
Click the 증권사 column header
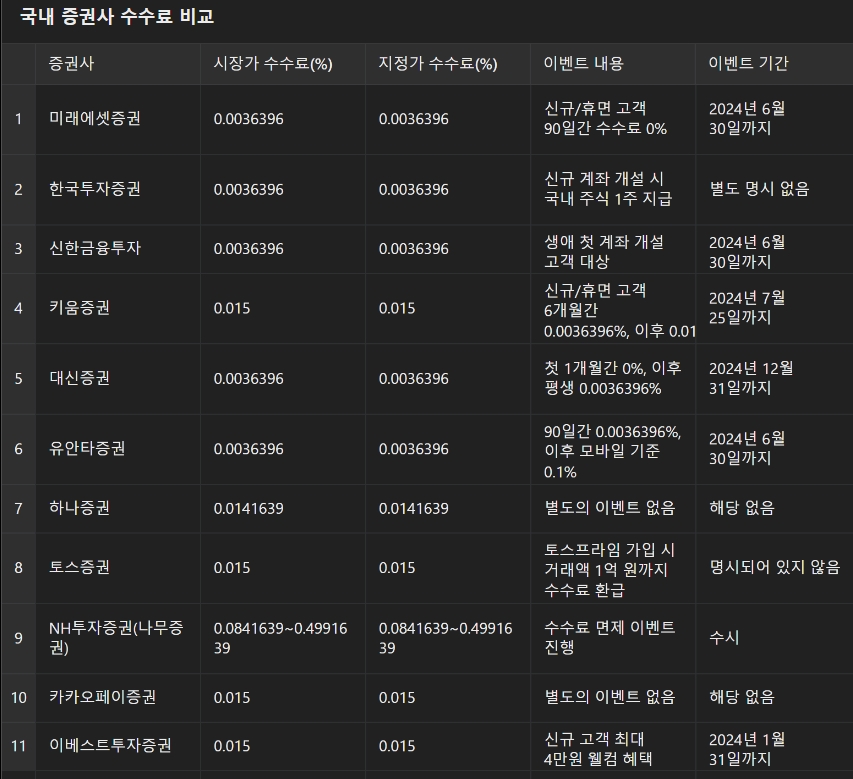(118, 64)
